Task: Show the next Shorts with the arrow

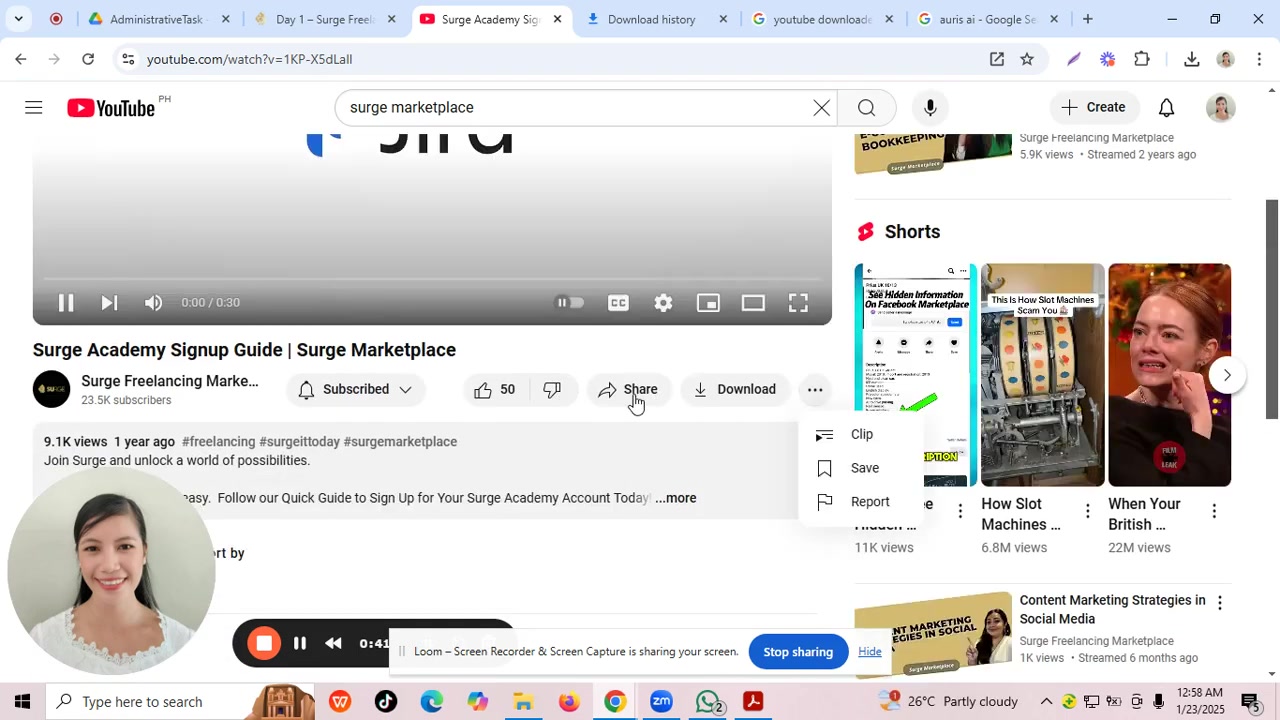Action: (x=1227, y=376)
